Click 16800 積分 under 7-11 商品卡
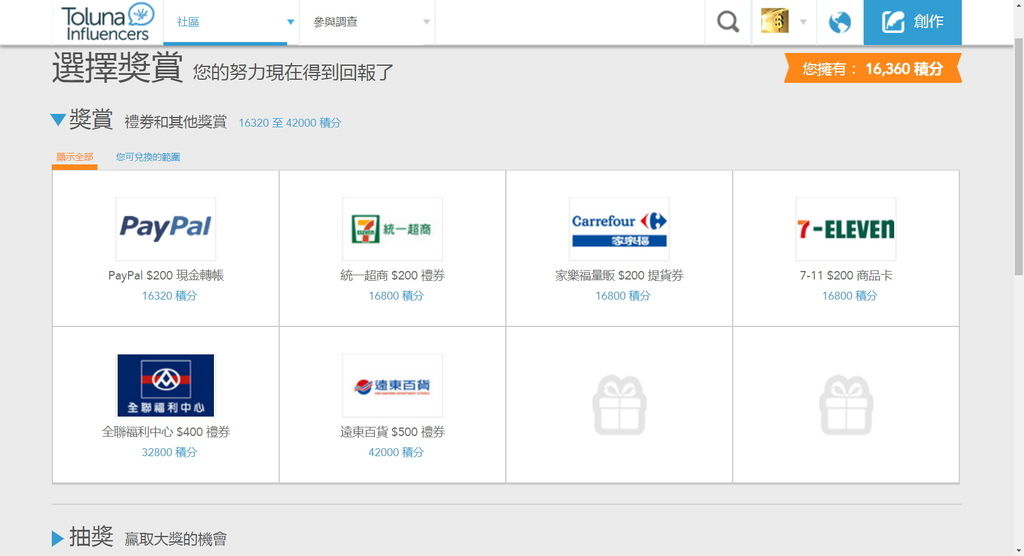This screenshot has width=1024, height=556. tap(849, 296)
